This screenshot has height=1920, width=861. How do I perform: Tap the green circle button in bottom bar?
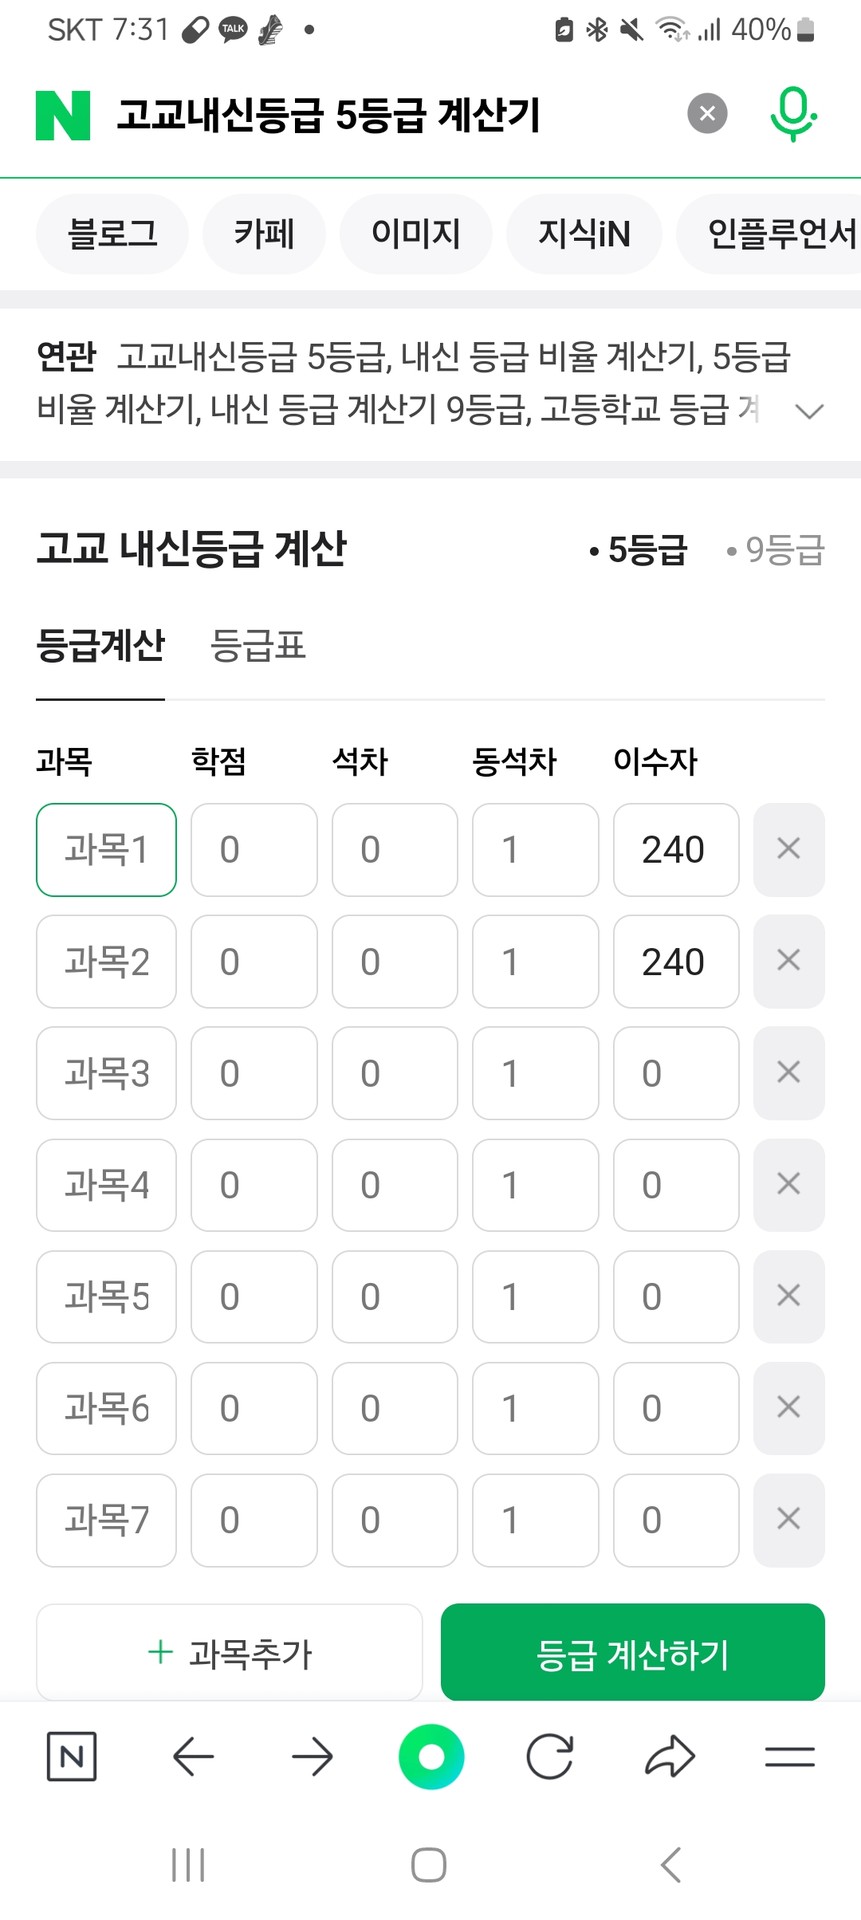click(x=431, y=1756)
